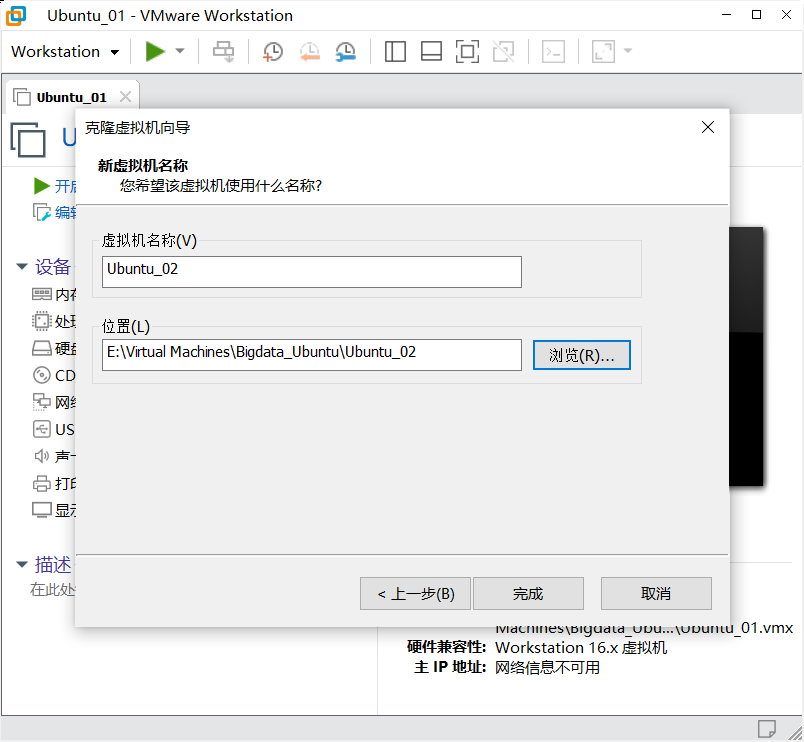The image size is (804, 742).
Task: Select the memory device row
Action: [x=54, y=294]
